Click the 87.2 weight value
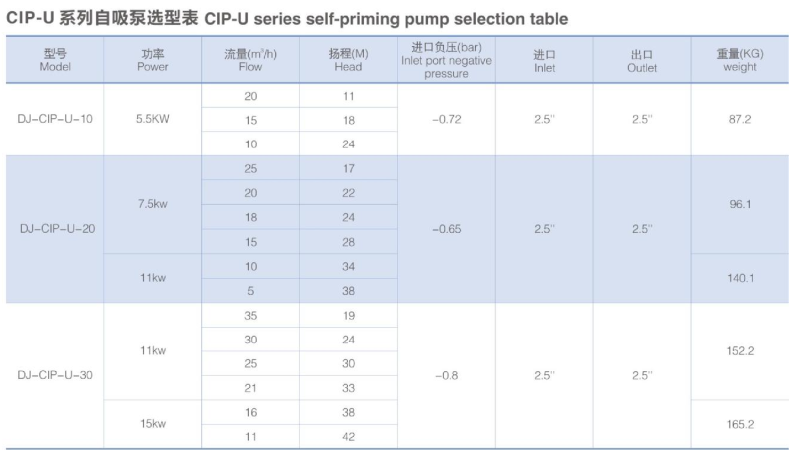Viewport: 789px width, 450px height. click(x=740, y=119)
